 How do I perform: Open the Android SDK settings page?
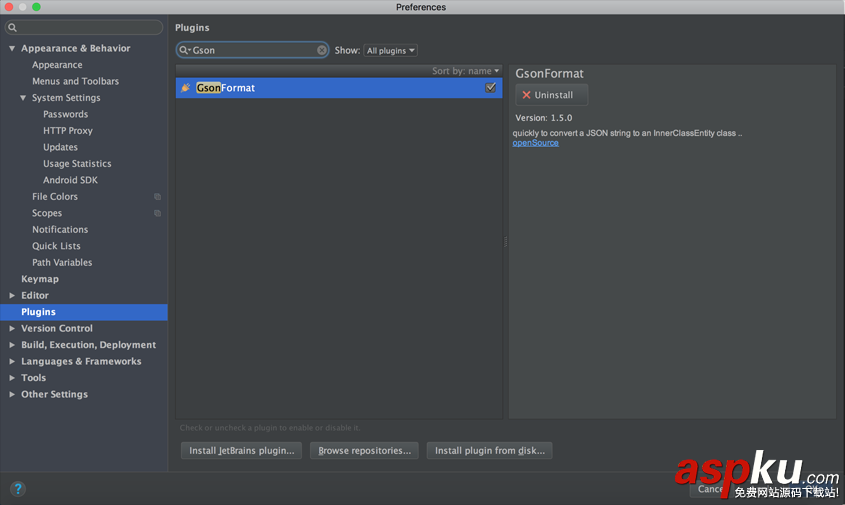70,180
